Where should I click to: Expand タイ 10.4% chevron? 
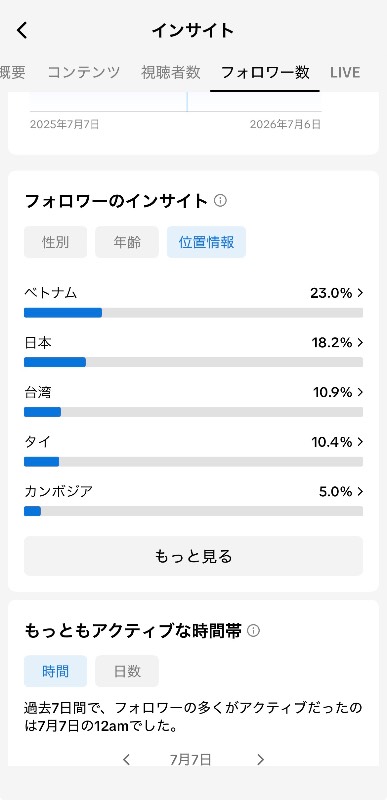(360, 442)
